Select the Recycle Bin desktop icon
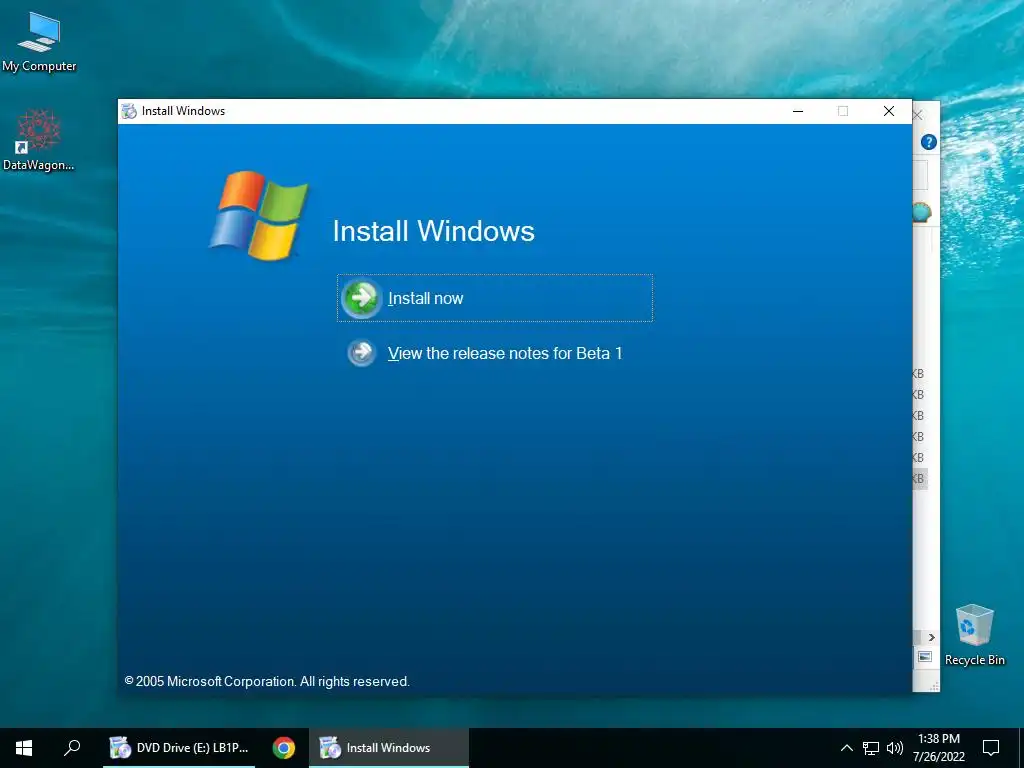The width and height of the screenshot is (1024, 768). tap(974, 635)
